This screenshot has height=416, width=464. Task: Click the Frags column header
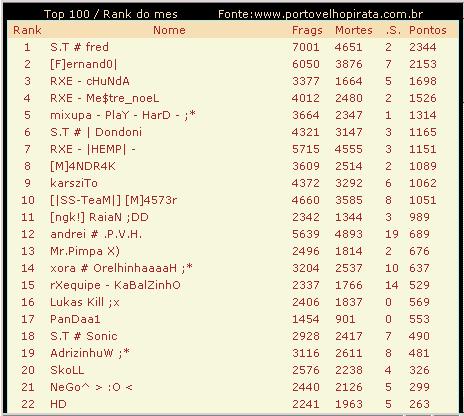click(x=307, y=30)
